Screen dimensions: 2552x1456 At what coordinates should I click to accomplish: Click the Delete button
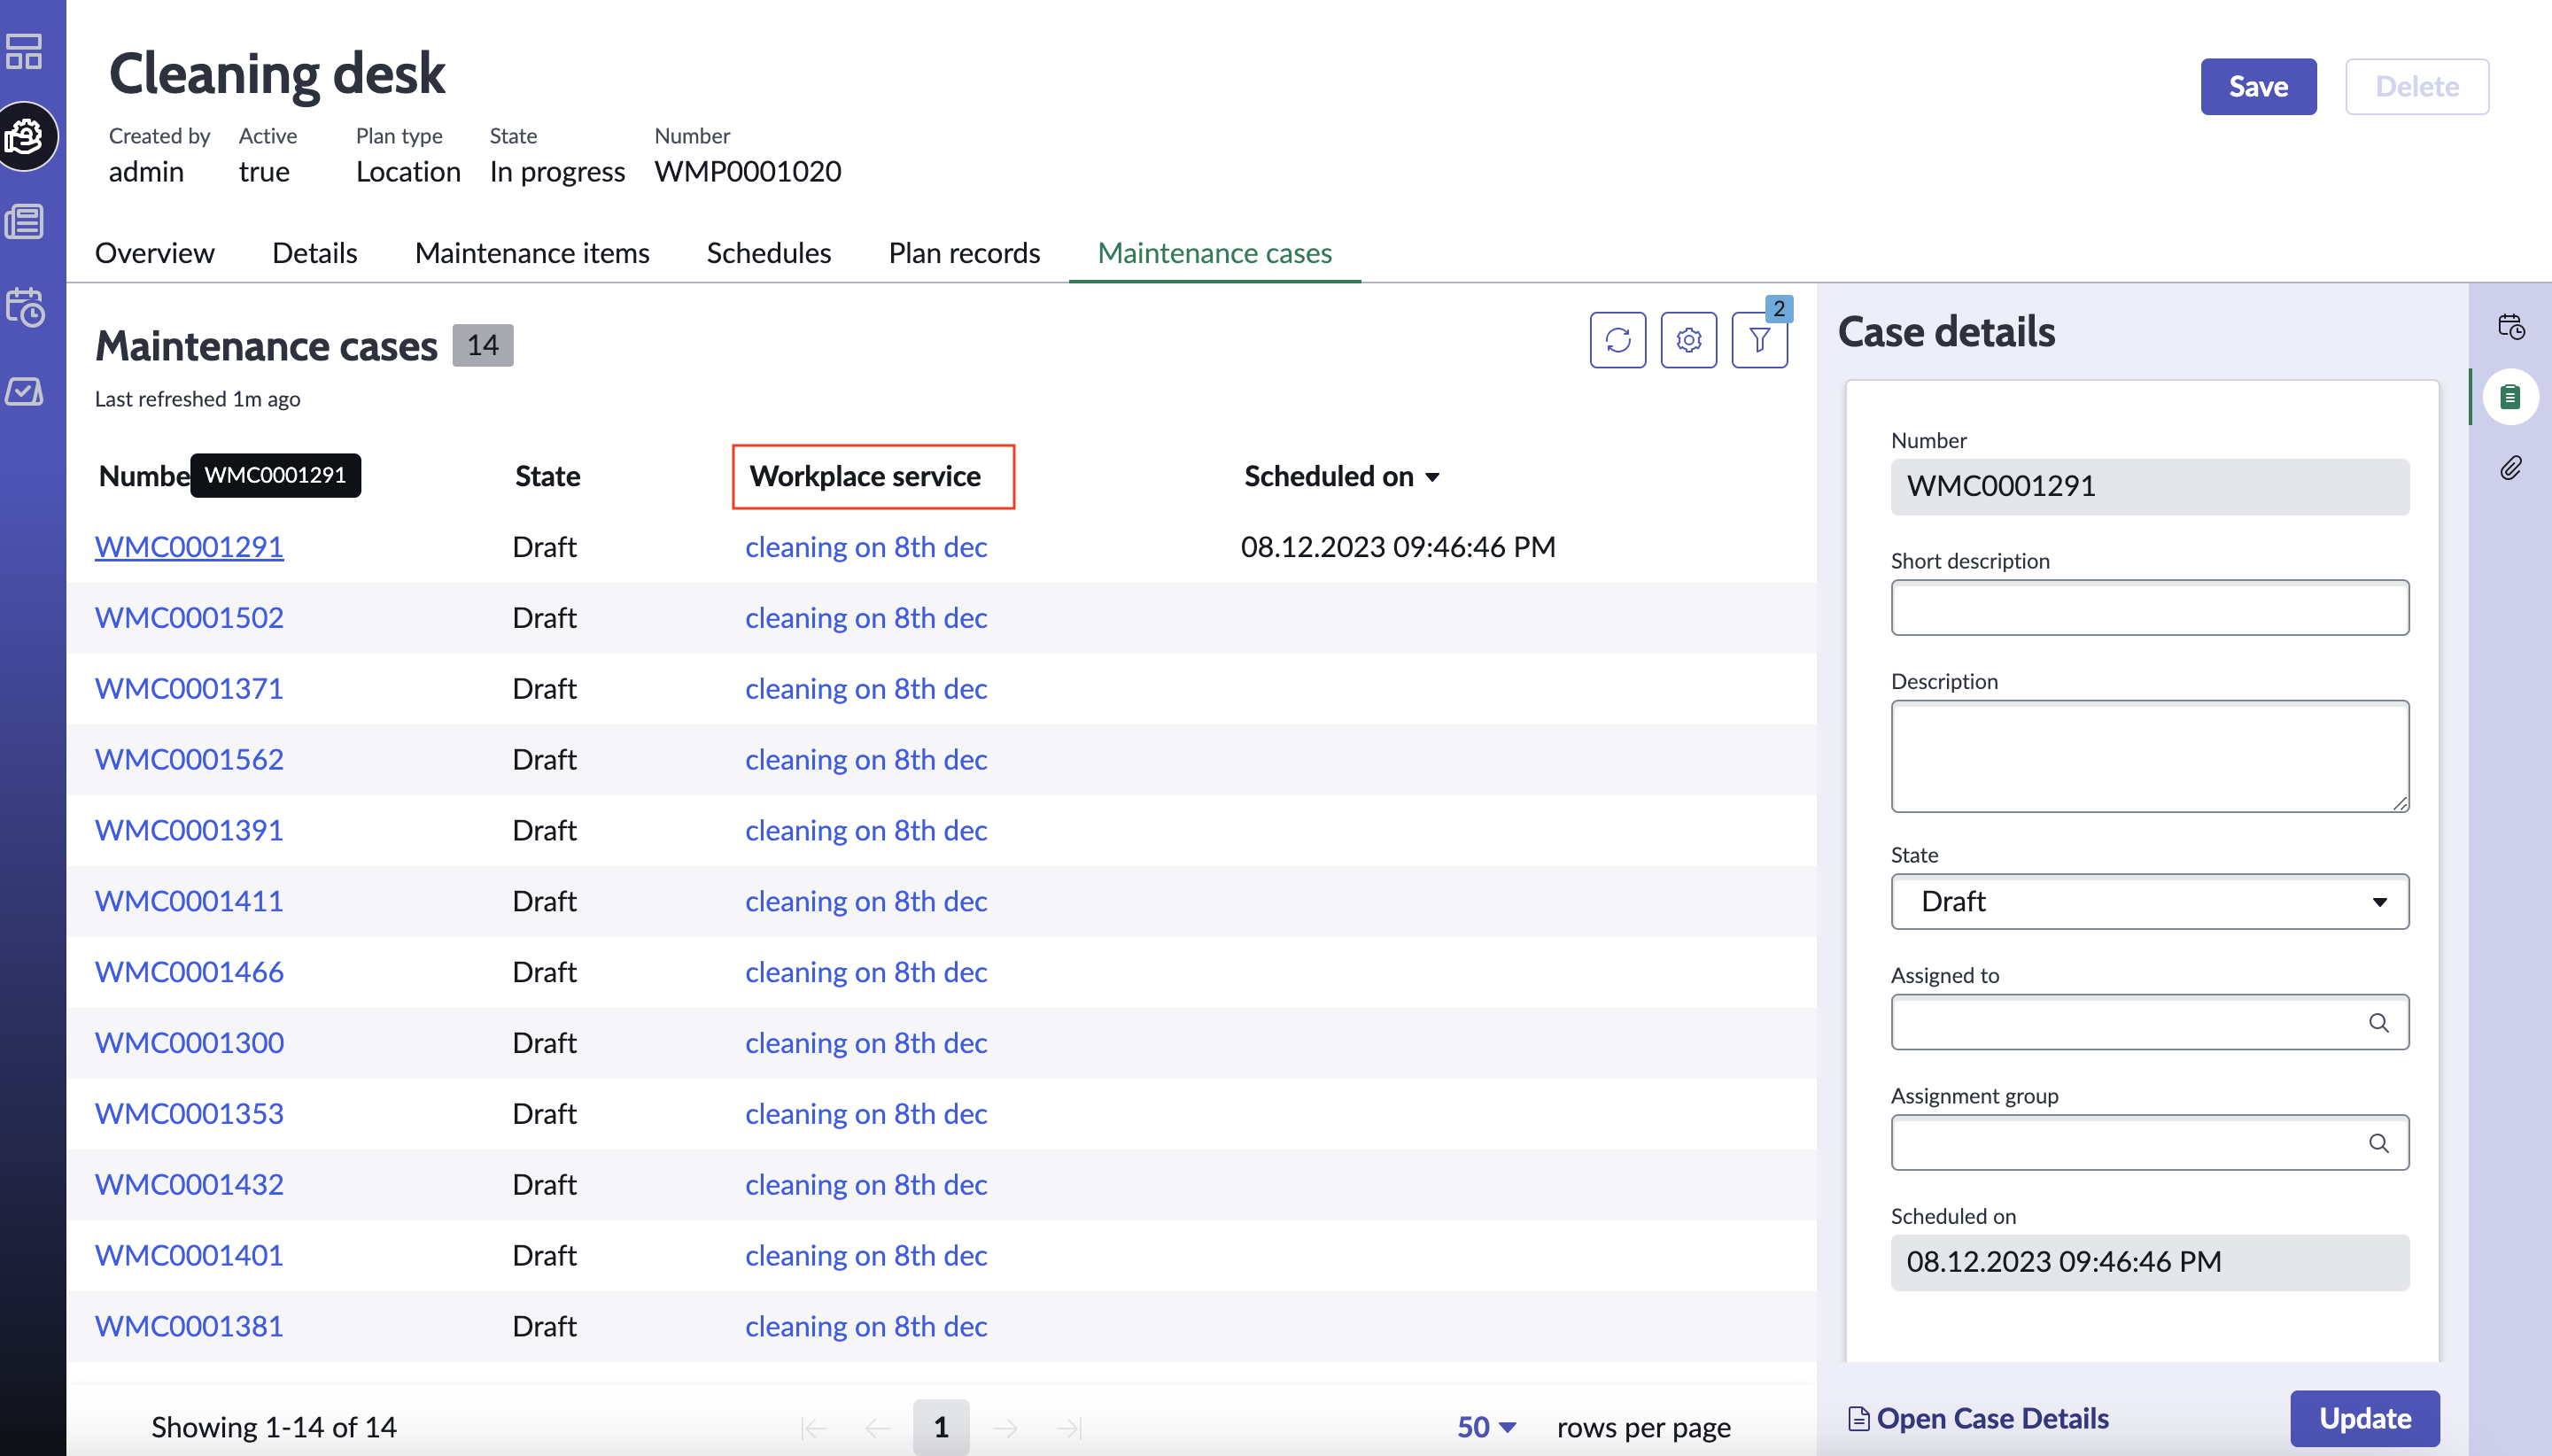tap(2416, 86)
